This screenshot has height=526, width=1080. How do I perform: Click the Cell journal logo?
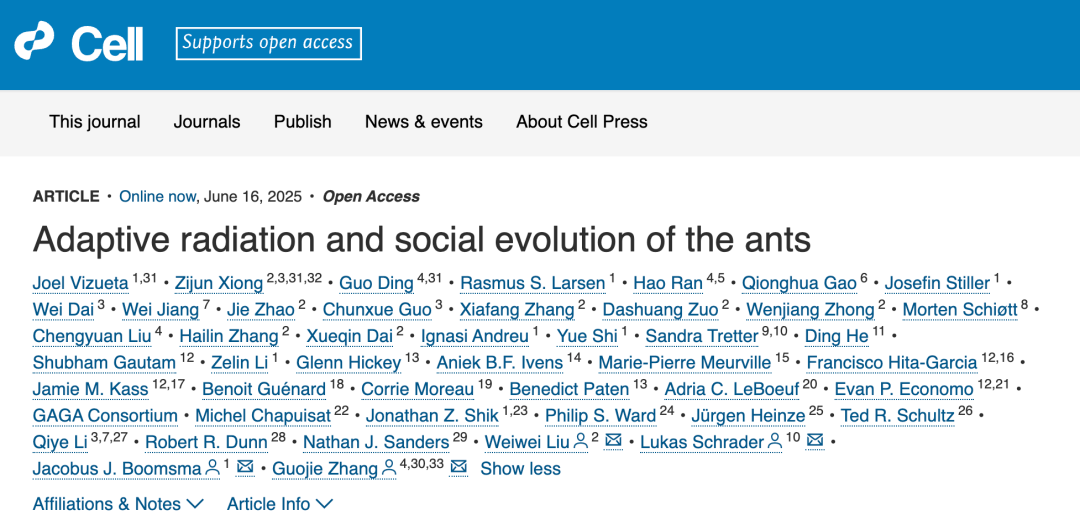tap(79, 43)
